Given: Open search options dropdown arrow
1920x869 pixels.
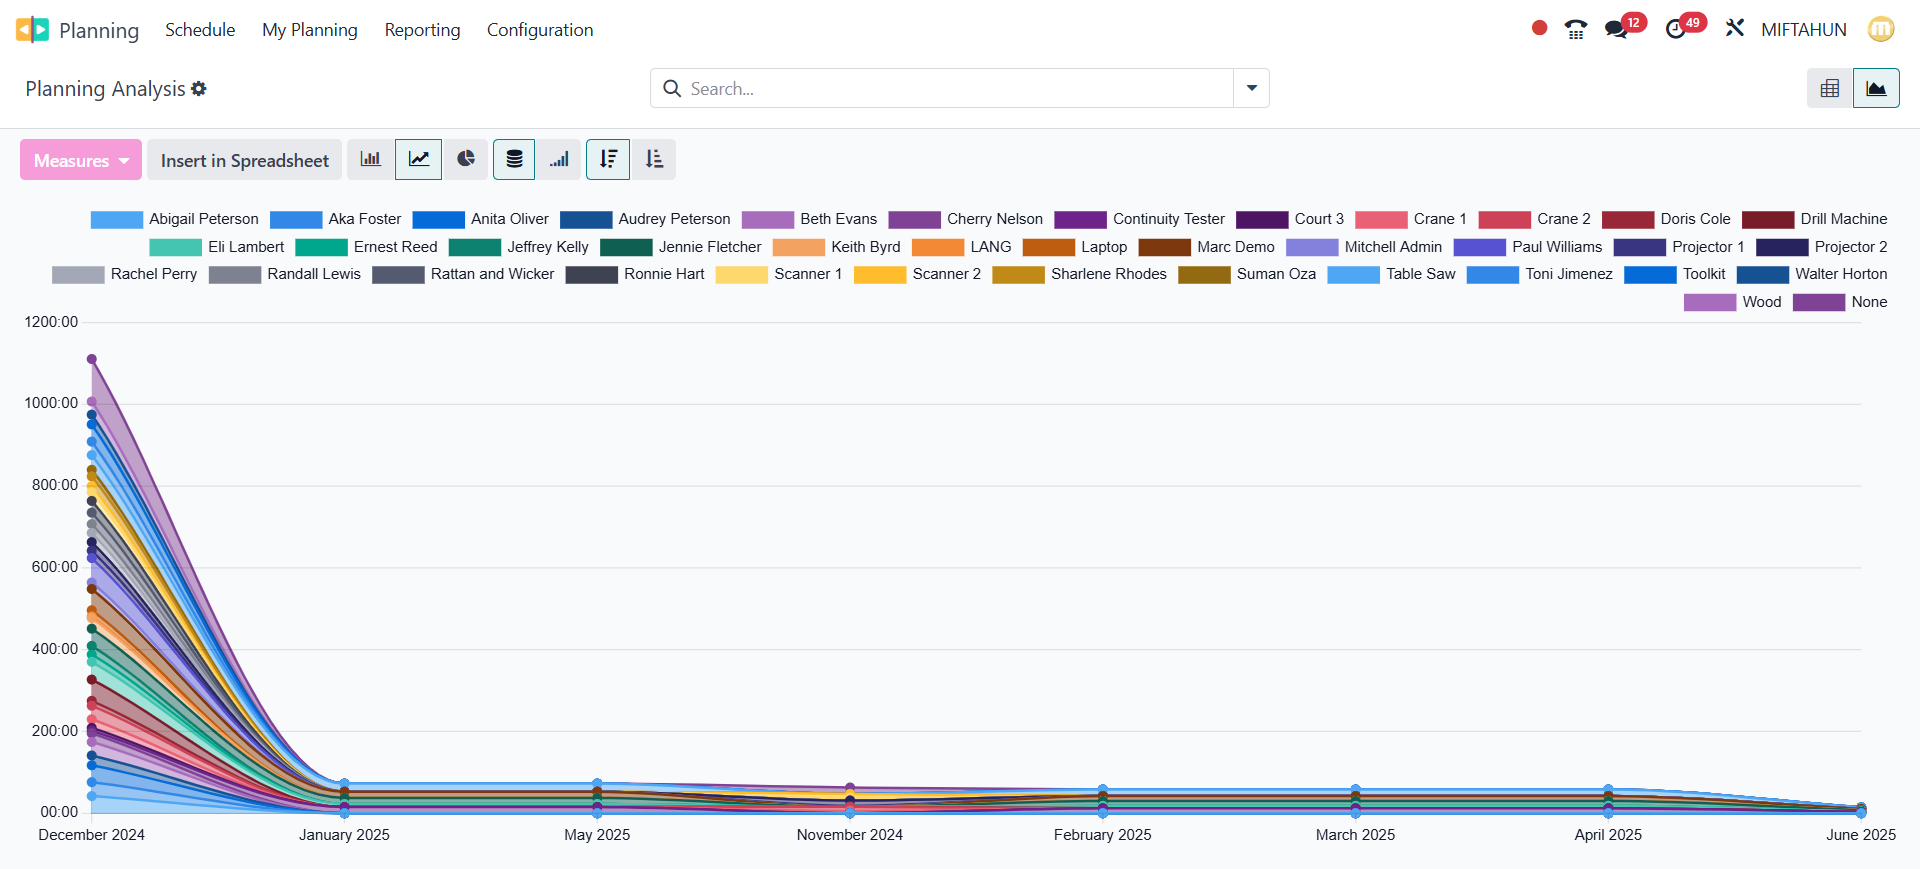Looking at the screenshot, I should [x=1251, y=88].
